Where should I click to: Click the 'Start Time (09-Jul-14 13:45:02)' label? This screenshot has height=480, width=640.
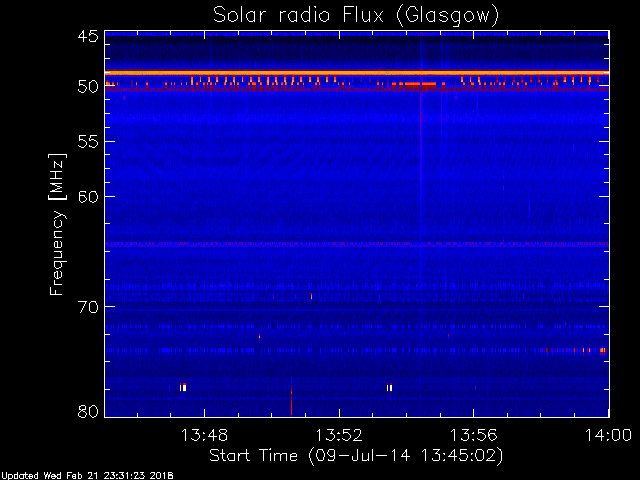click(356, 456)
